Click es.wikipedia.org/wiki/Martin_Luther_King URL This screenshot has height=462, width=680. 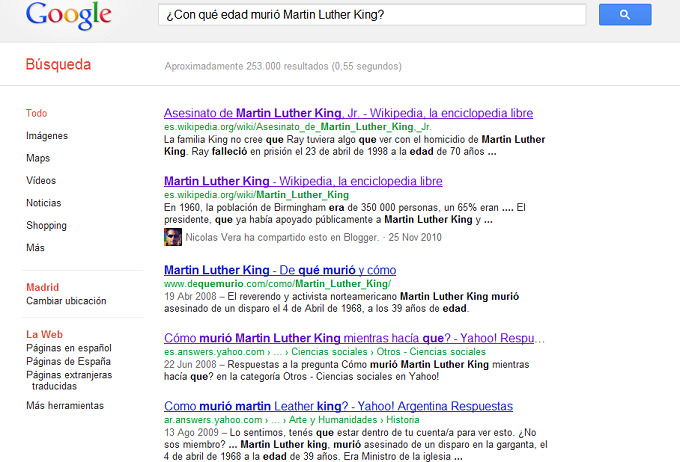click(x=256, y=195)
